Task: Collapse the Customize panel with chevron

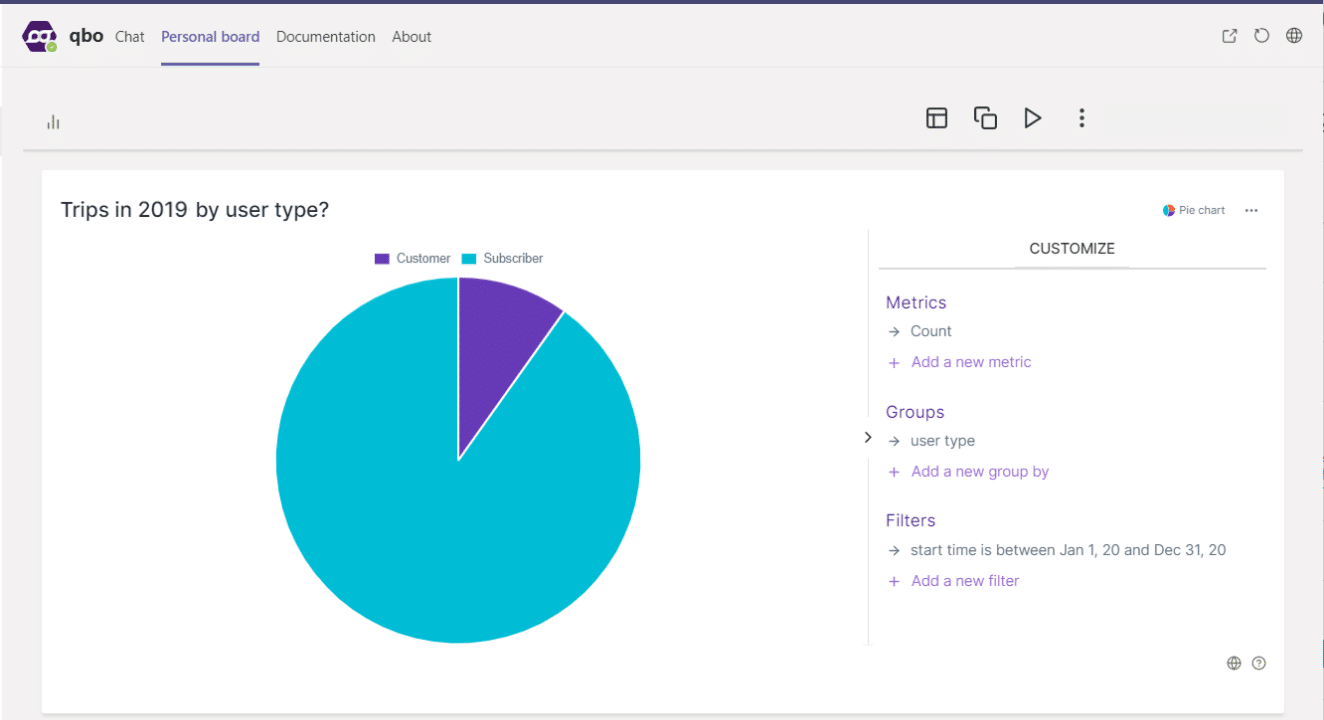Action: tap(867, 438)
